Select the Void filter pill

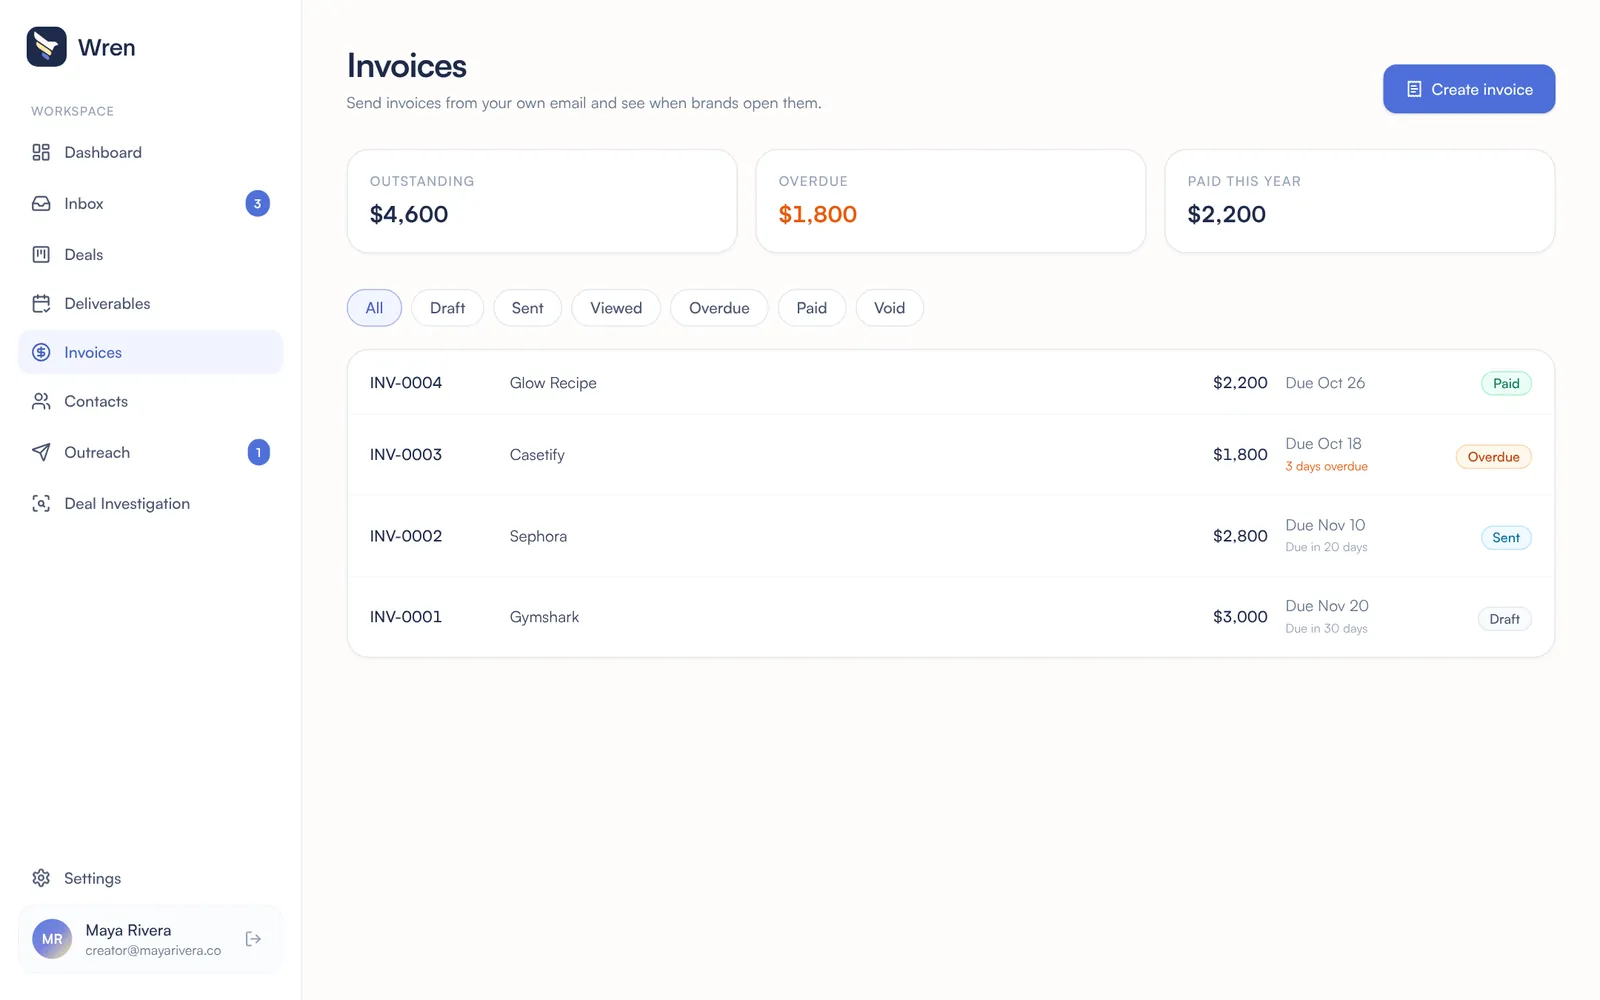[889, 308]
